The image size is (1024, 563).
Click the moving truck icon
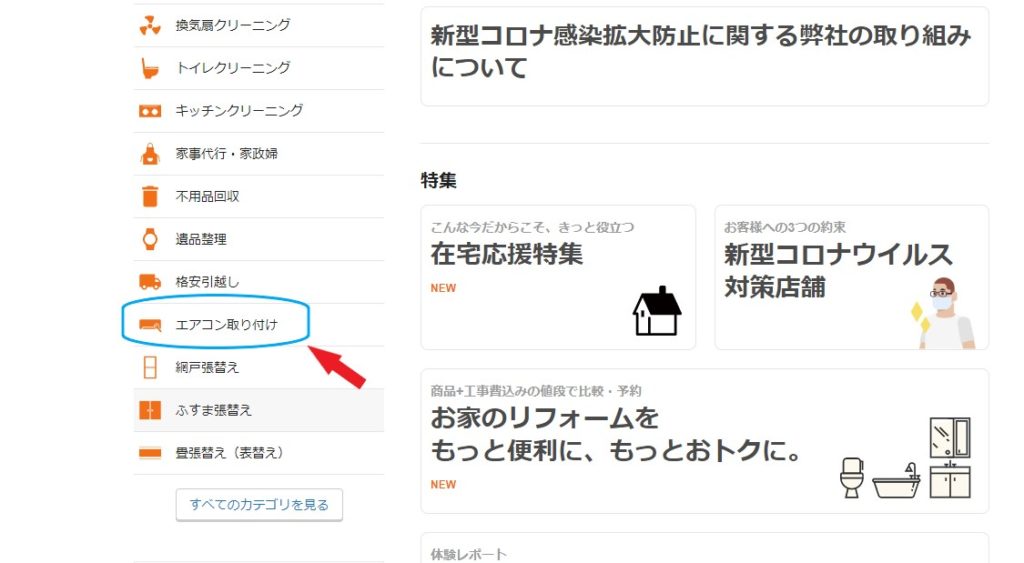point(149,282)
